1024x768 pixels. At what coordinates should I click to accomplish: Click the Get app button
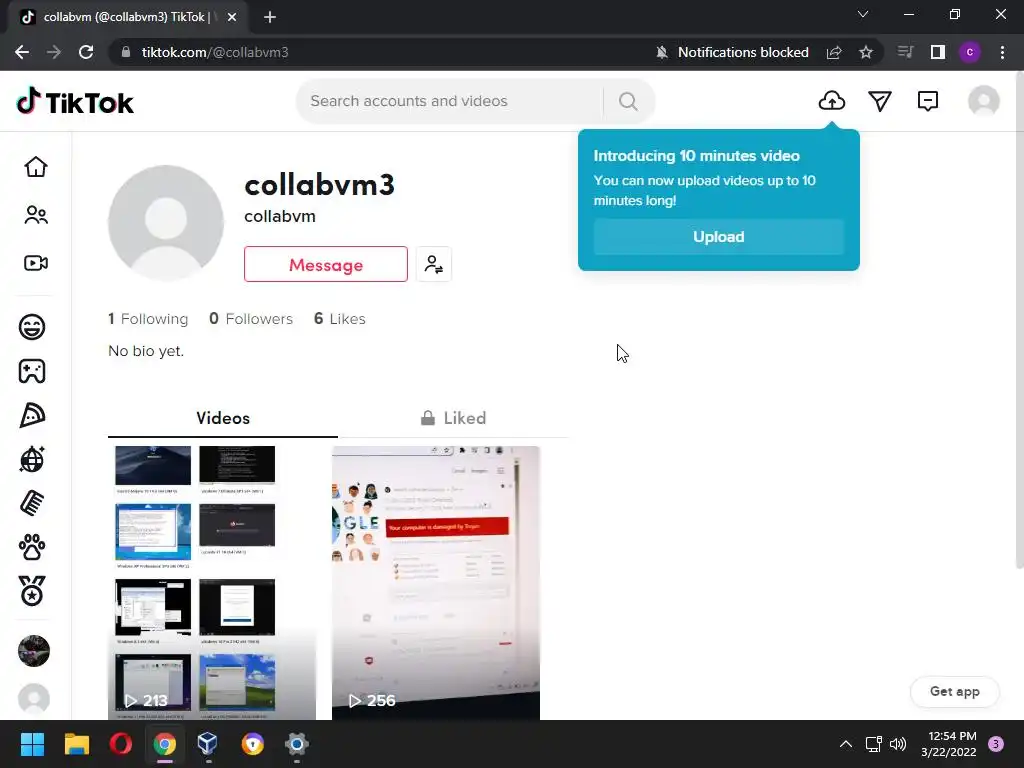[x=954, y=692]
